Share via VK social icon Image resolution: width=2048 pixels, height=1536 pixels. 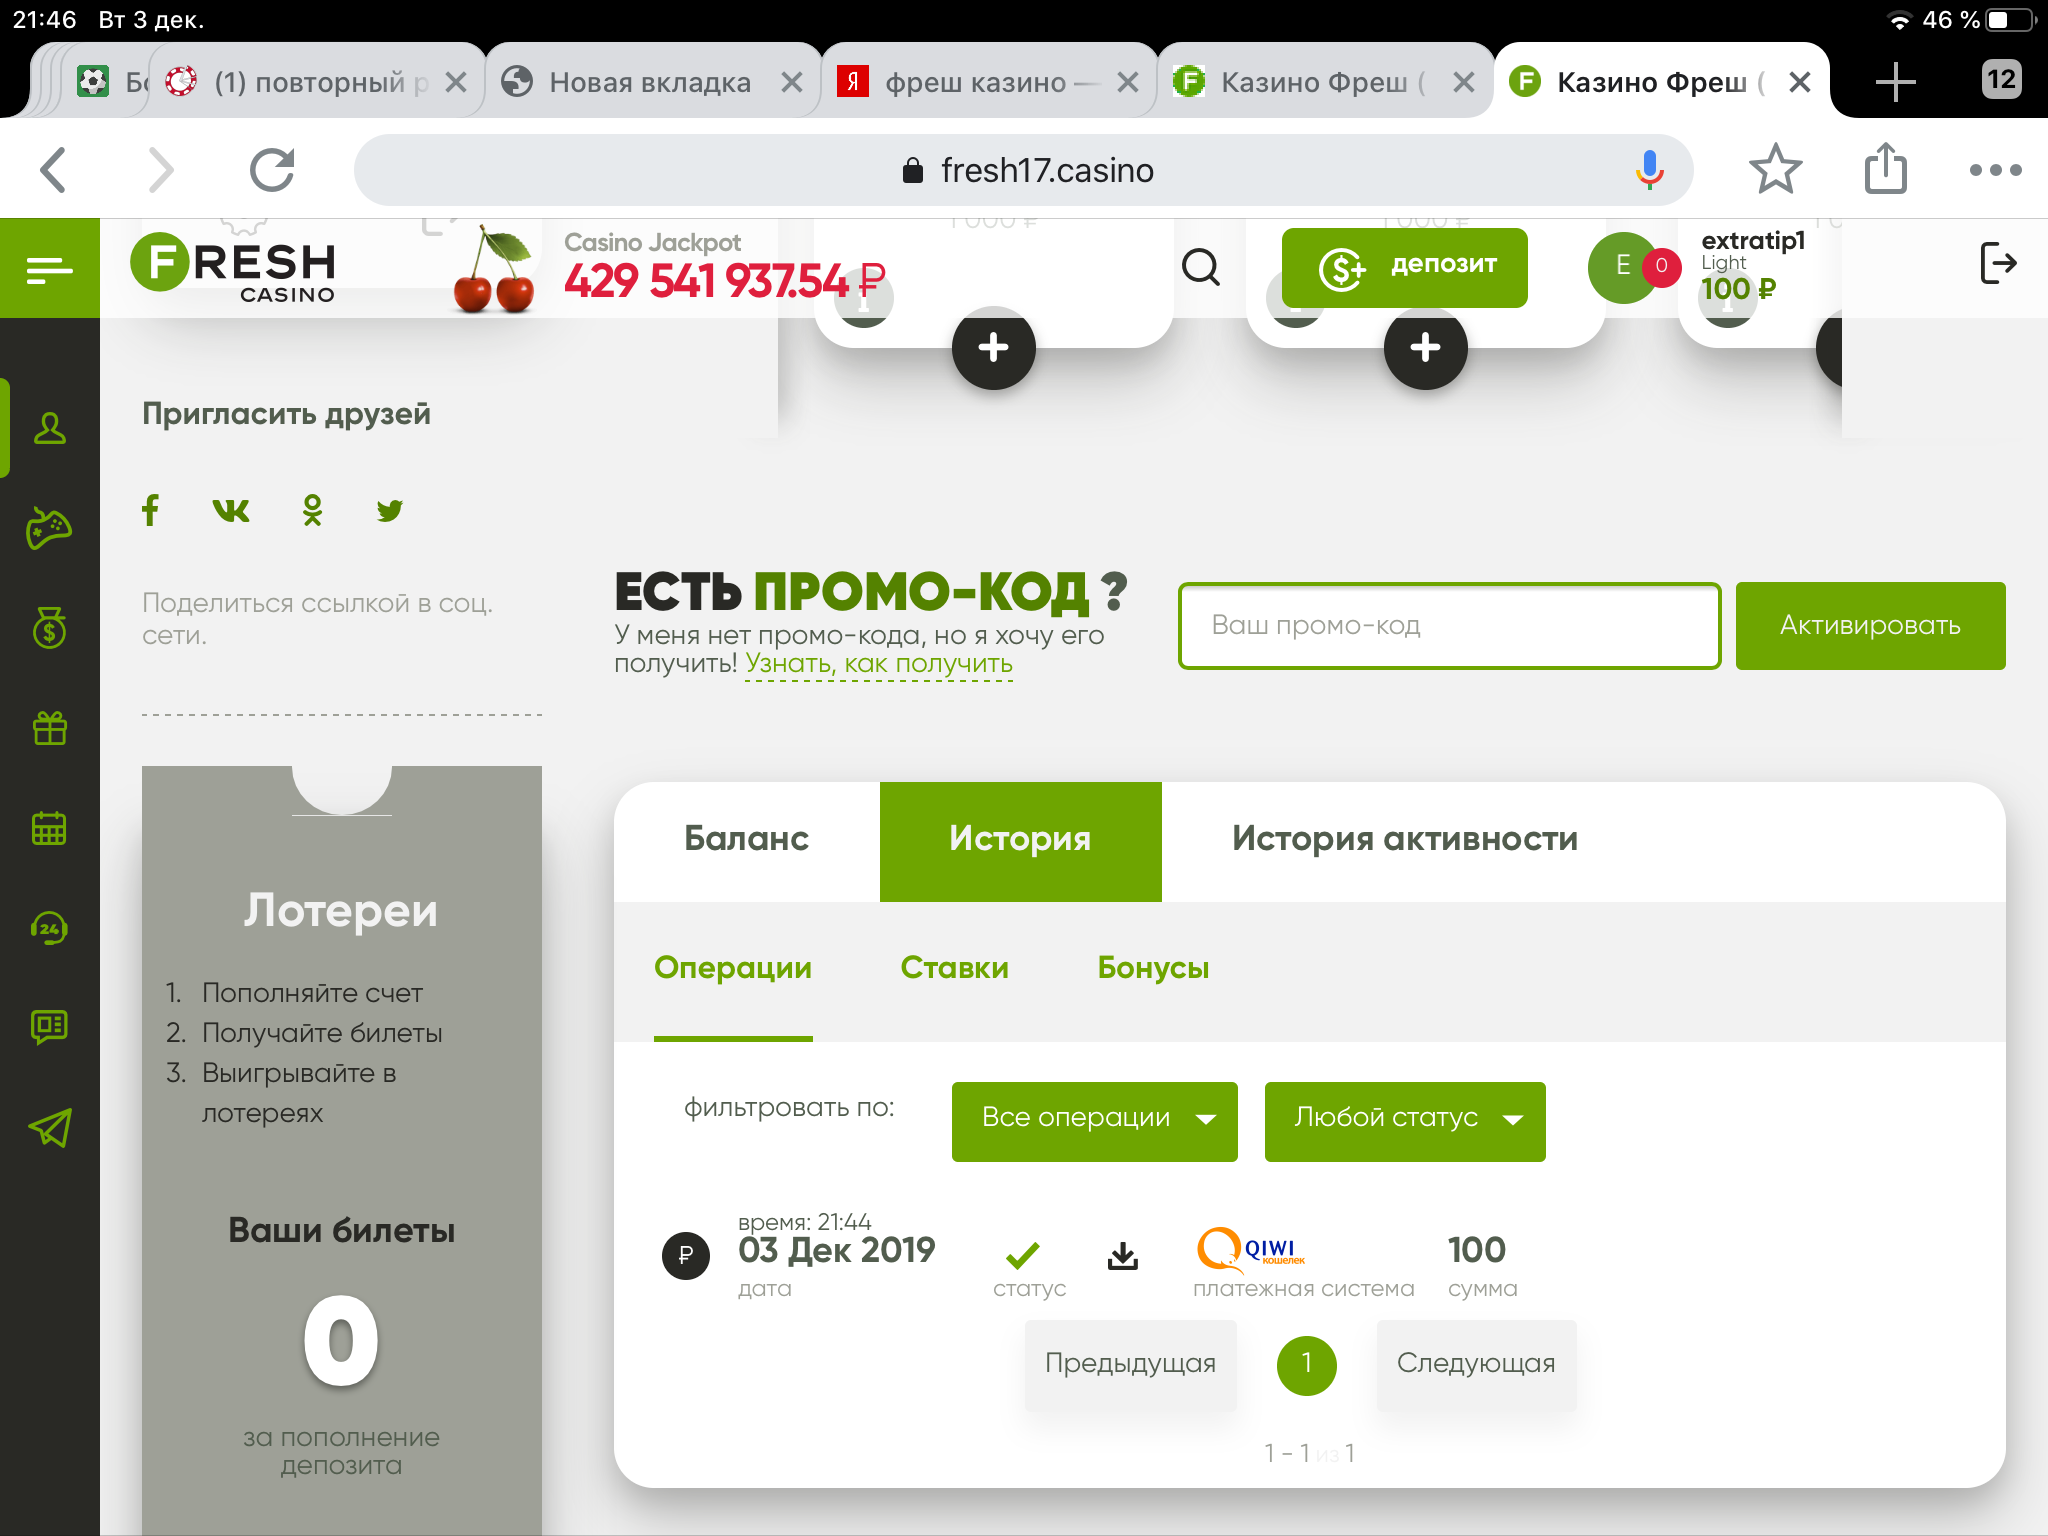tap(231, 511)
